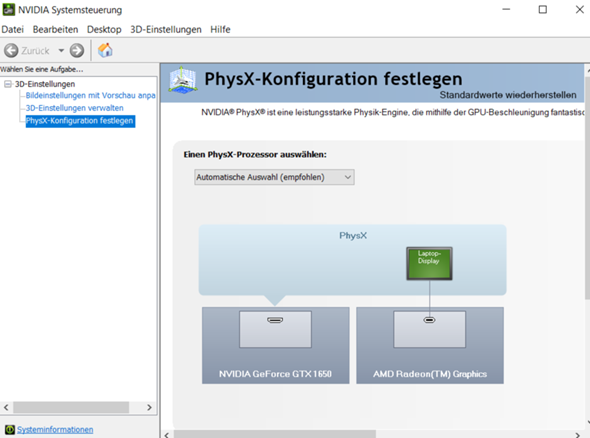Open the Datei menu
590x438 pixels.
point(12,29)
